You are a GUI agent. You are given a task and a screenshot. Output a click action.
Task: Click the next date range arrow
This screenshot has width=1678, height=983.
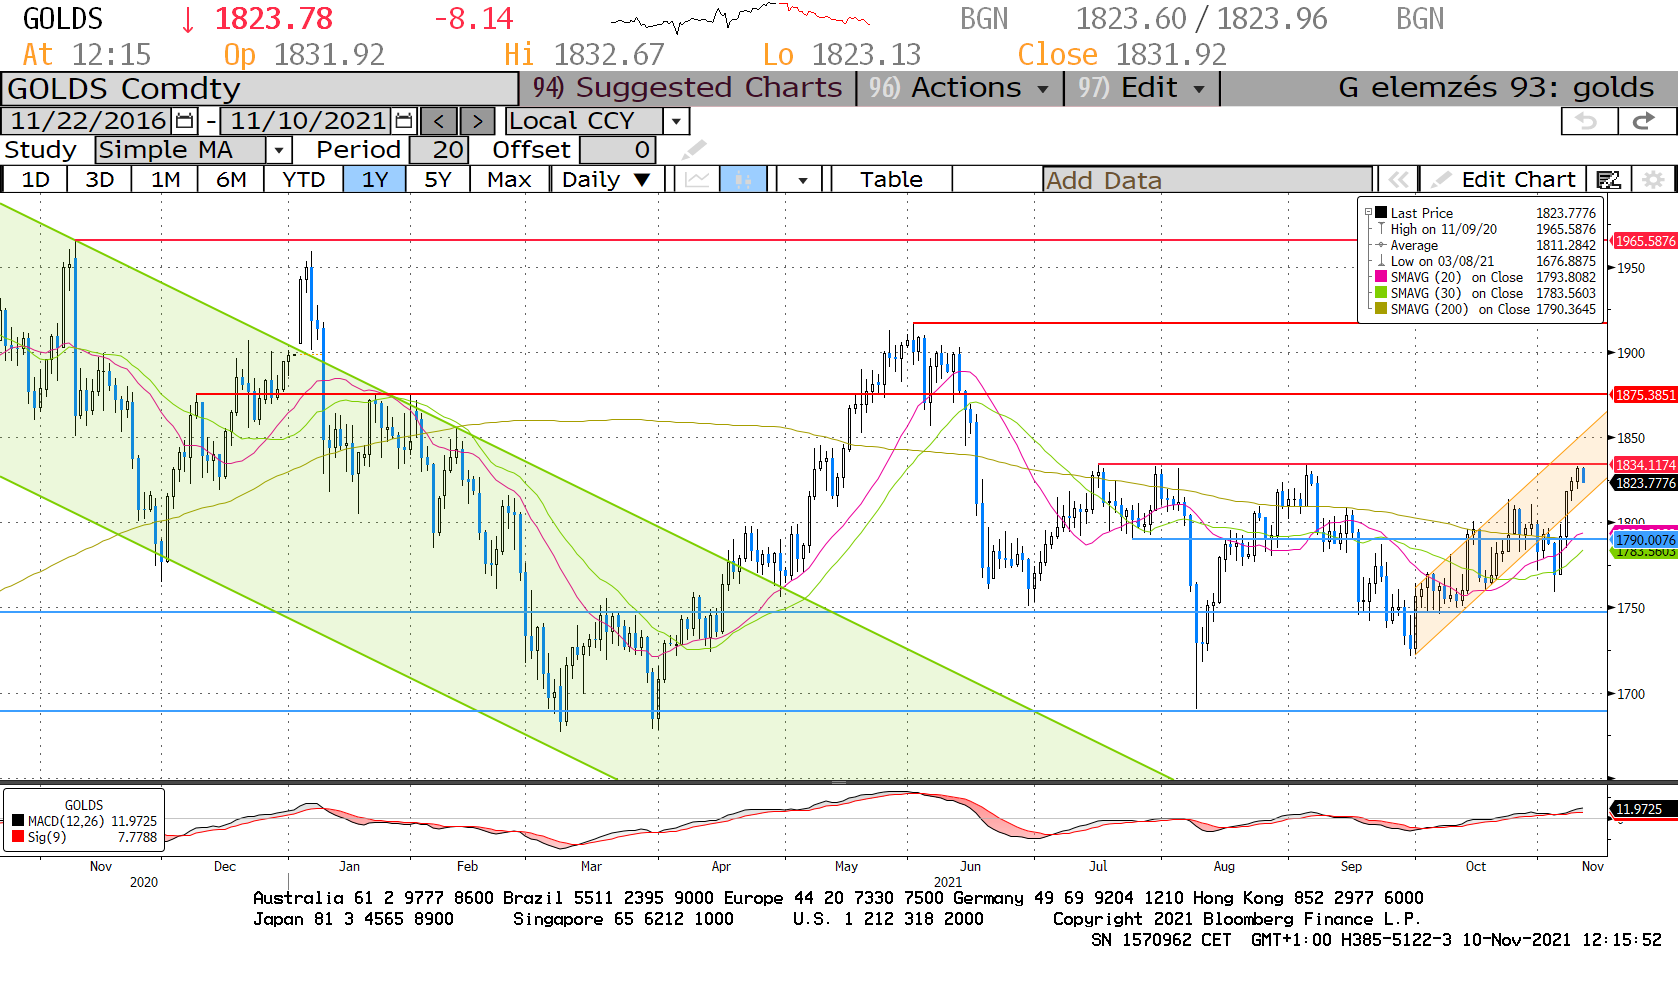477,121
